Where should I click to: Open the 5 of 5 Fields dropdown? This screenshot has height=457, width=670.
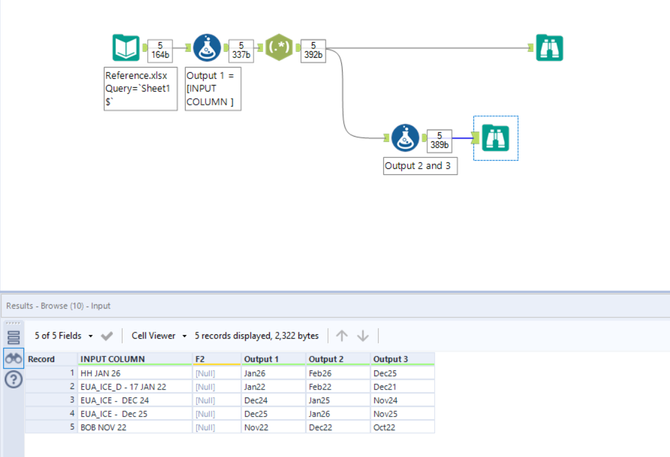pos(64,336)
